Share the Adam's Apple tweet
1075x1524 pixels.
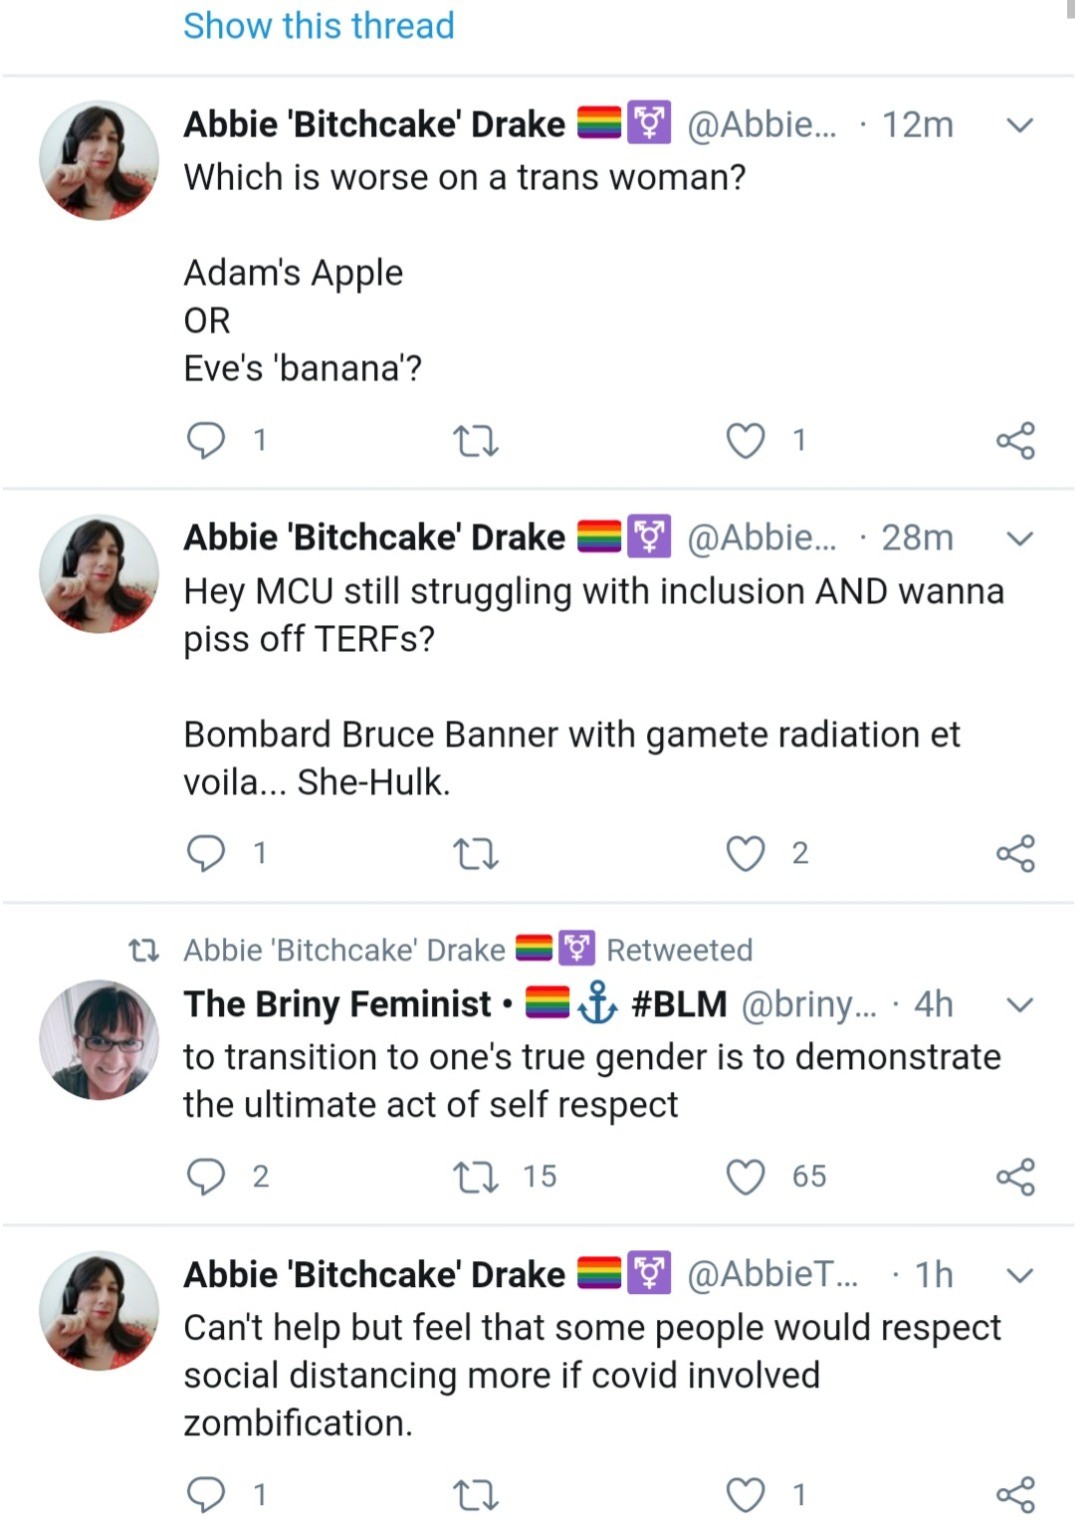(1015, 440)
